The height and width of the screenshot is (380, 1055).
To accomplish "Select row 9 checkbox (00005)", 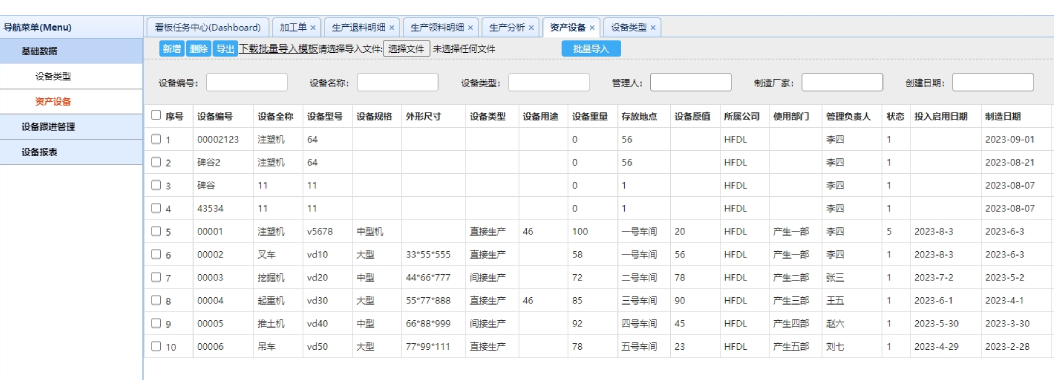I will 156,324.
